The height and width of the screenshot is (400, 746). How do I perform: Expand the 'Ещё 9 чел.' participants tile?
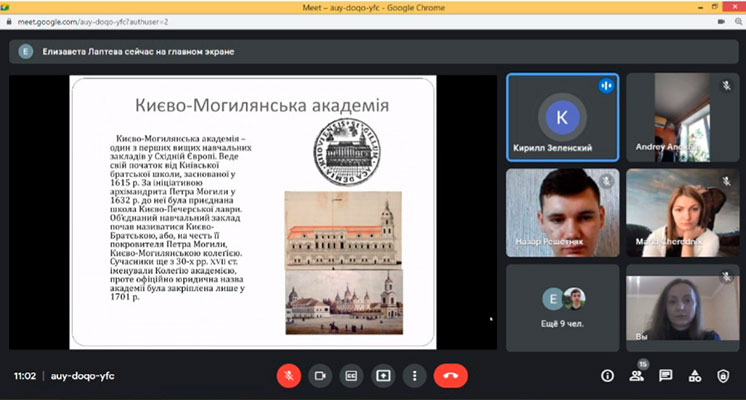(x=561, y=306)
